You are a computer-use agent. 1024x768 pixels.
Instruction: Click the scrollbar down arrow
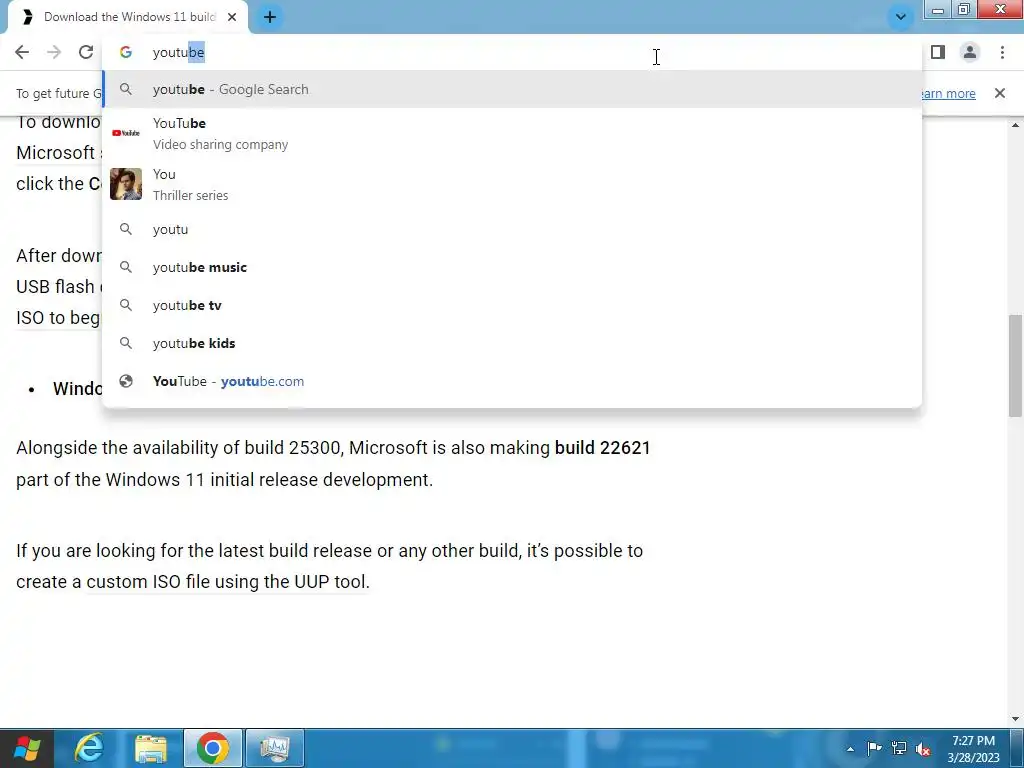coord(1015,720)
